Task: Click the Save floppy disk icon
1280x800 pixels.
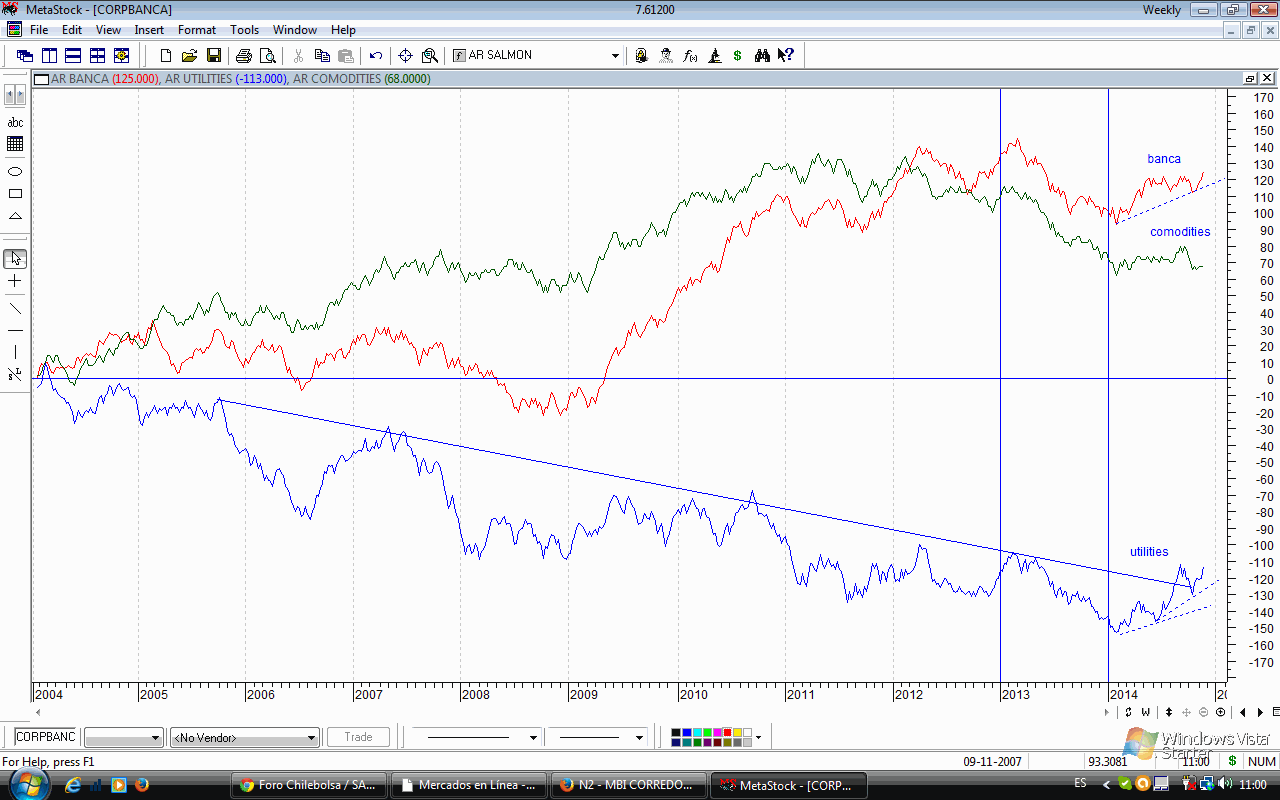Action: pyautogui.click(x=213, y=56)
